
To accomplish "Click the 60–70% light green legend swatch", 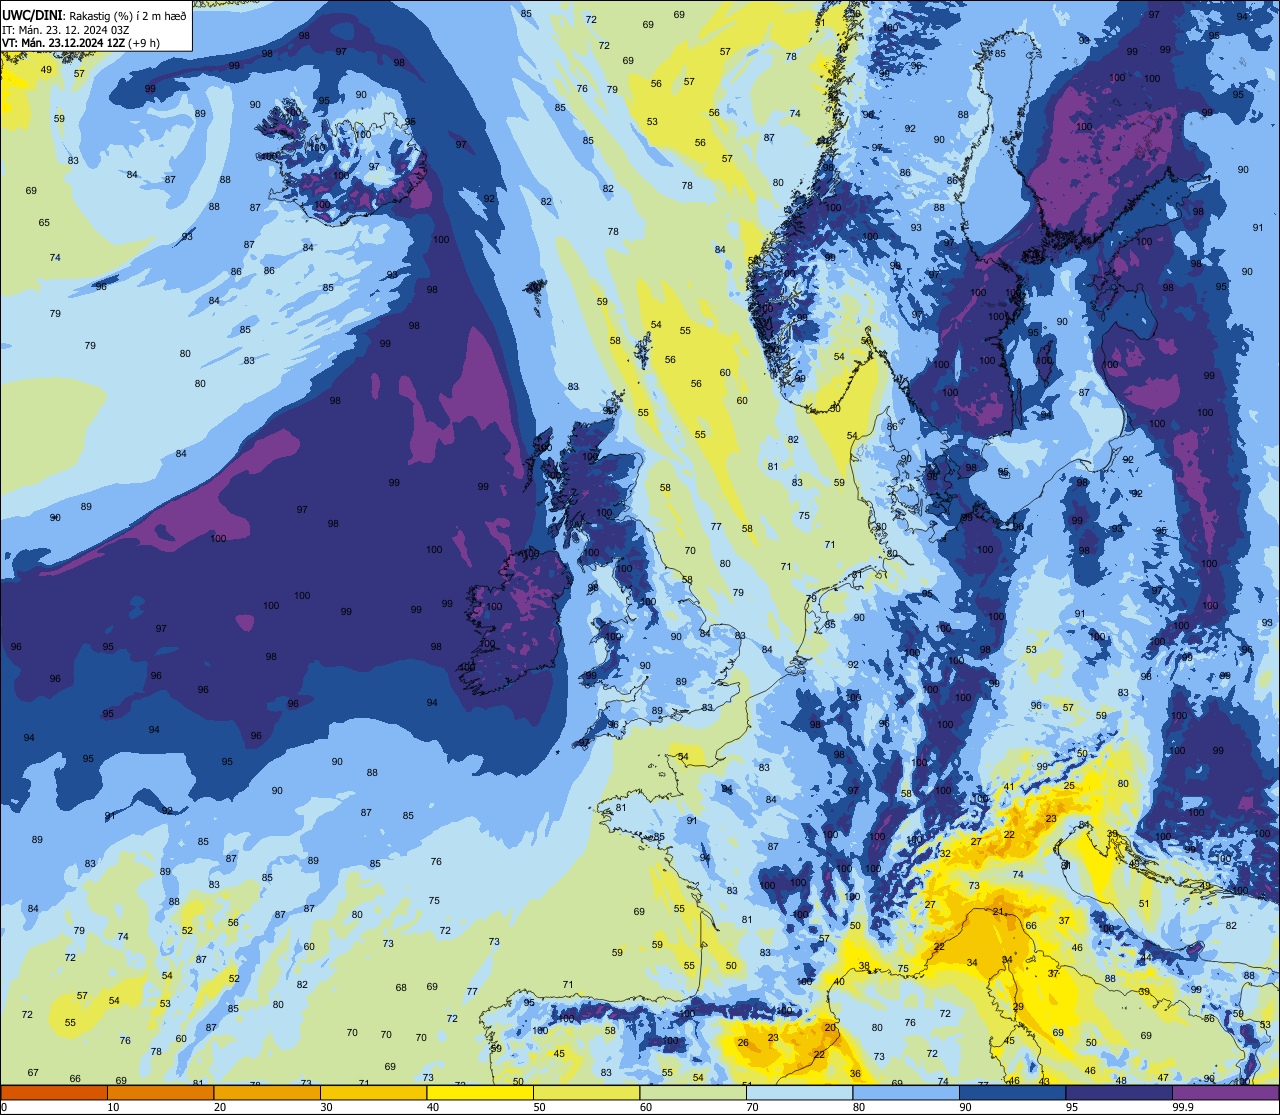I will pyautogui.click(x=693, y=1093).
